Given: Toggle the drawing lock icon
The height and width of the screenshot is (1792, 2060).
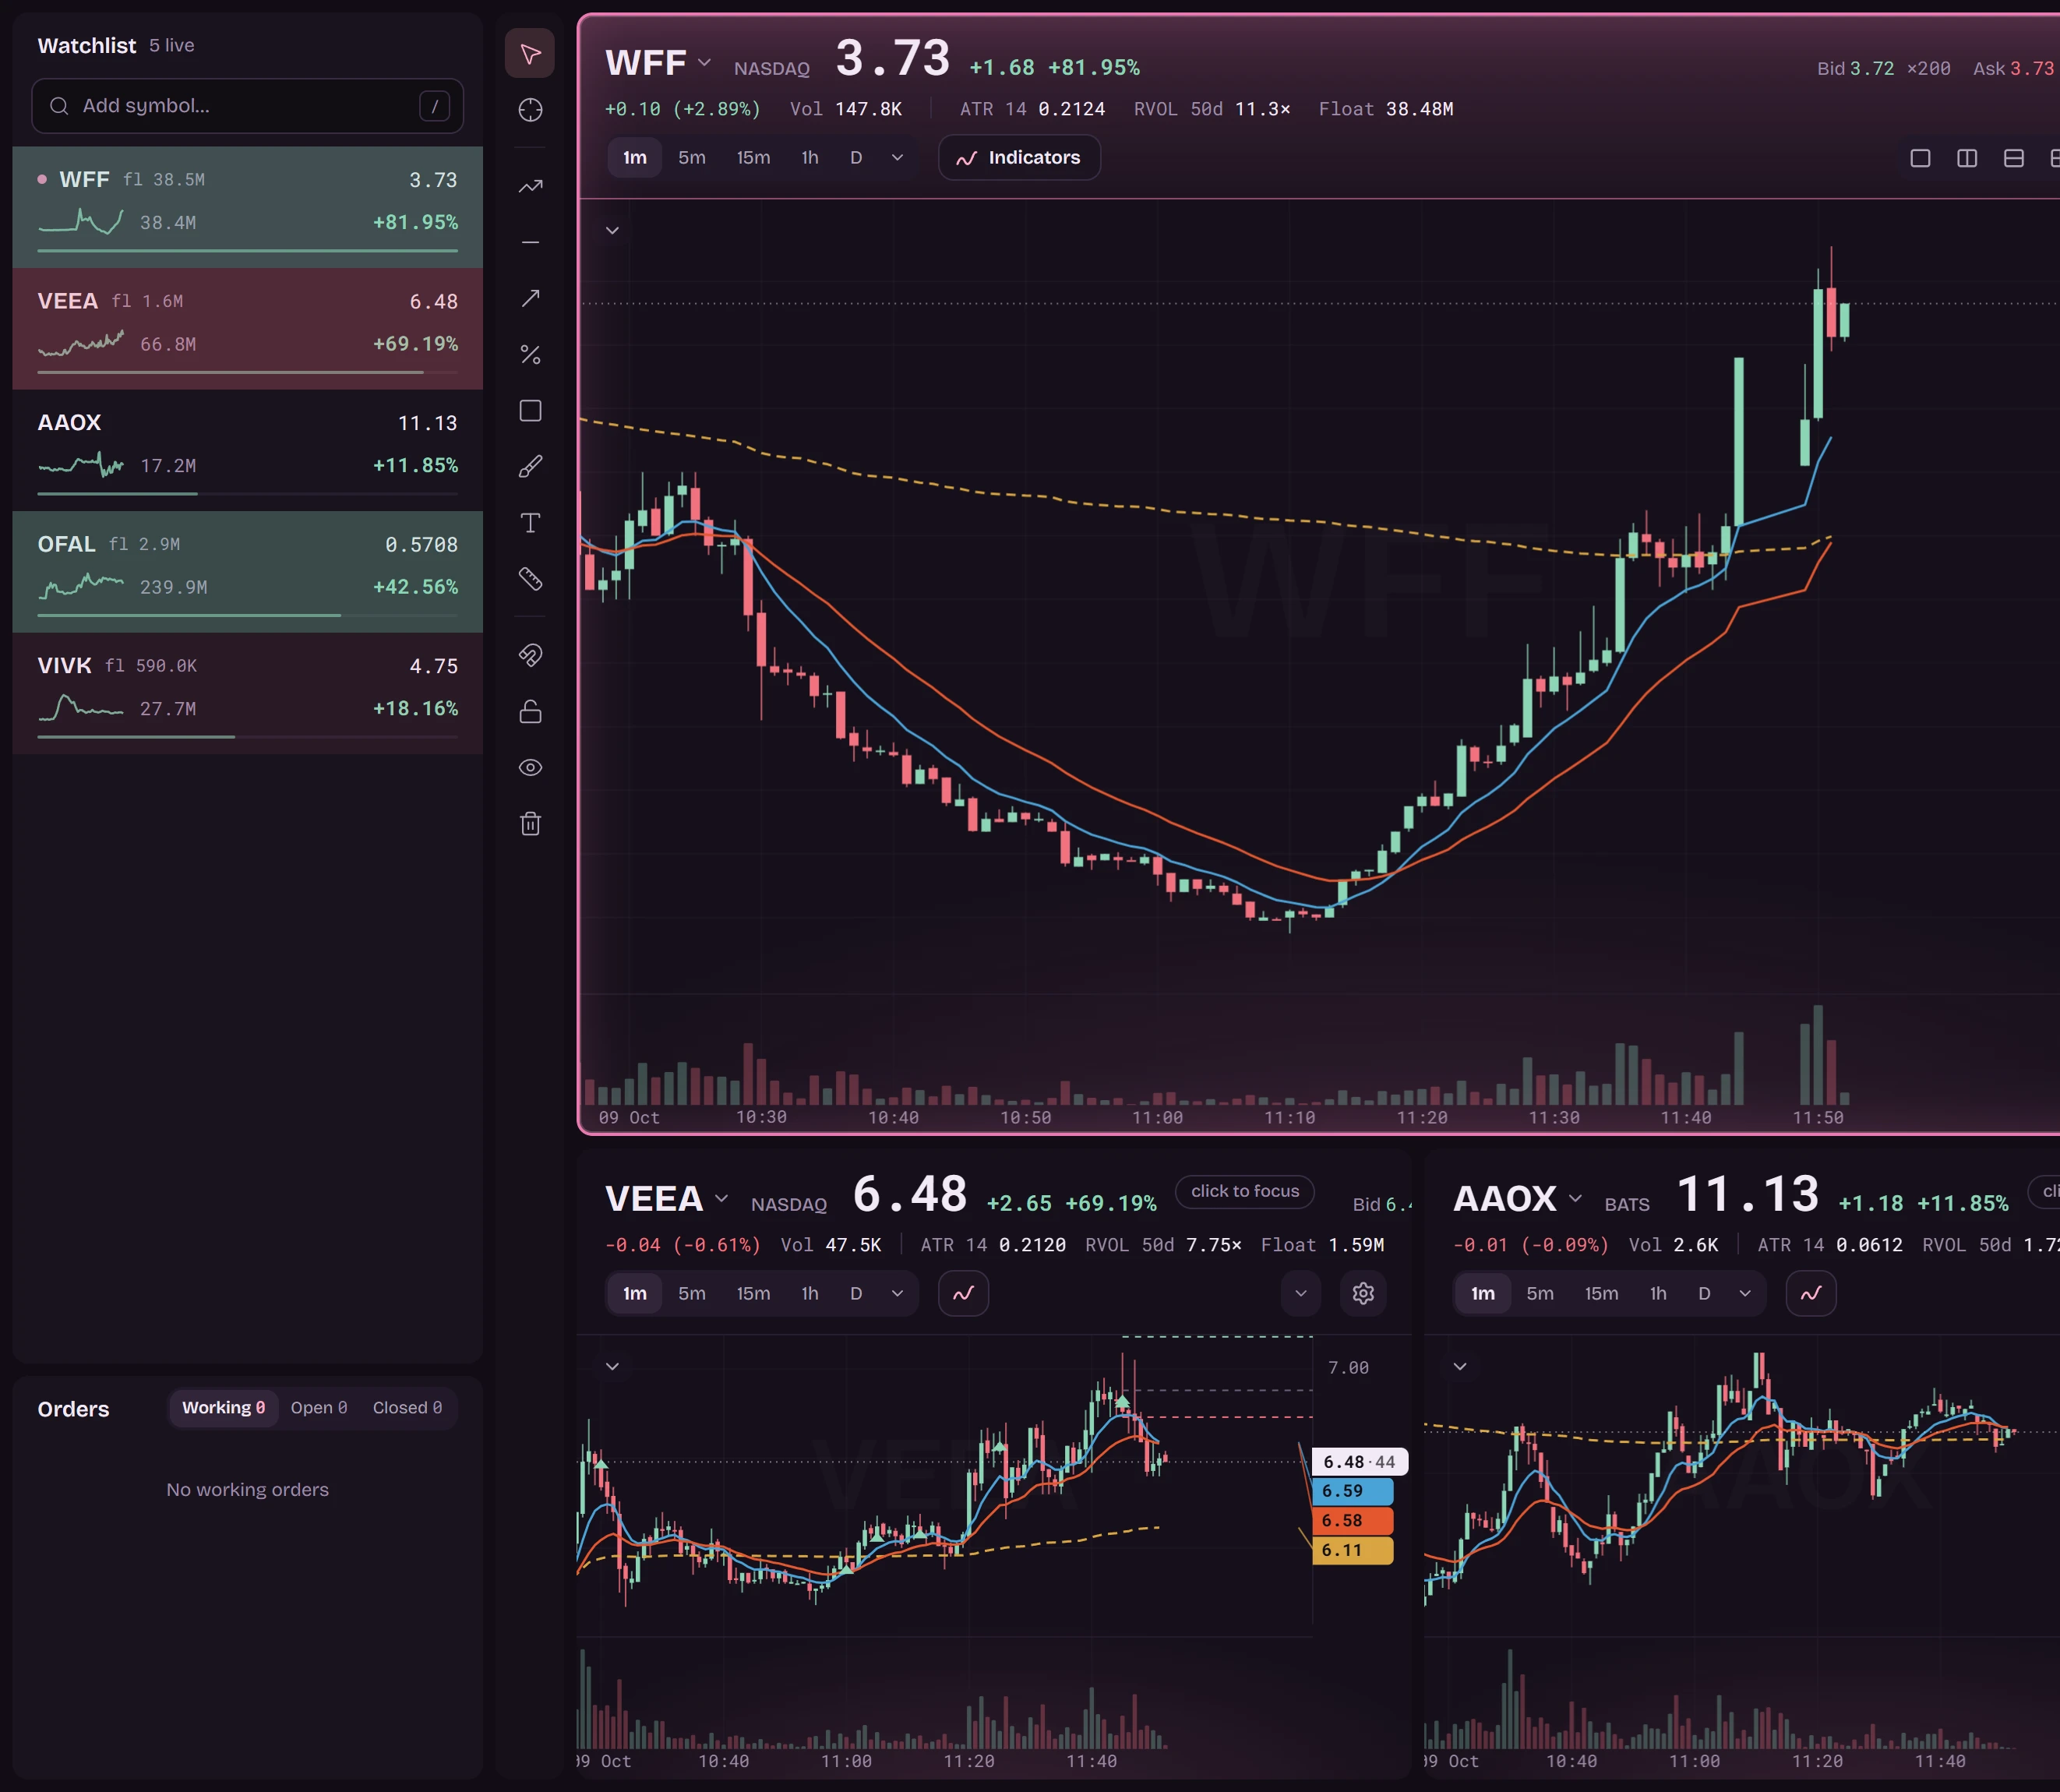Looking at the screenshot, I should click(x=530, y=711).
